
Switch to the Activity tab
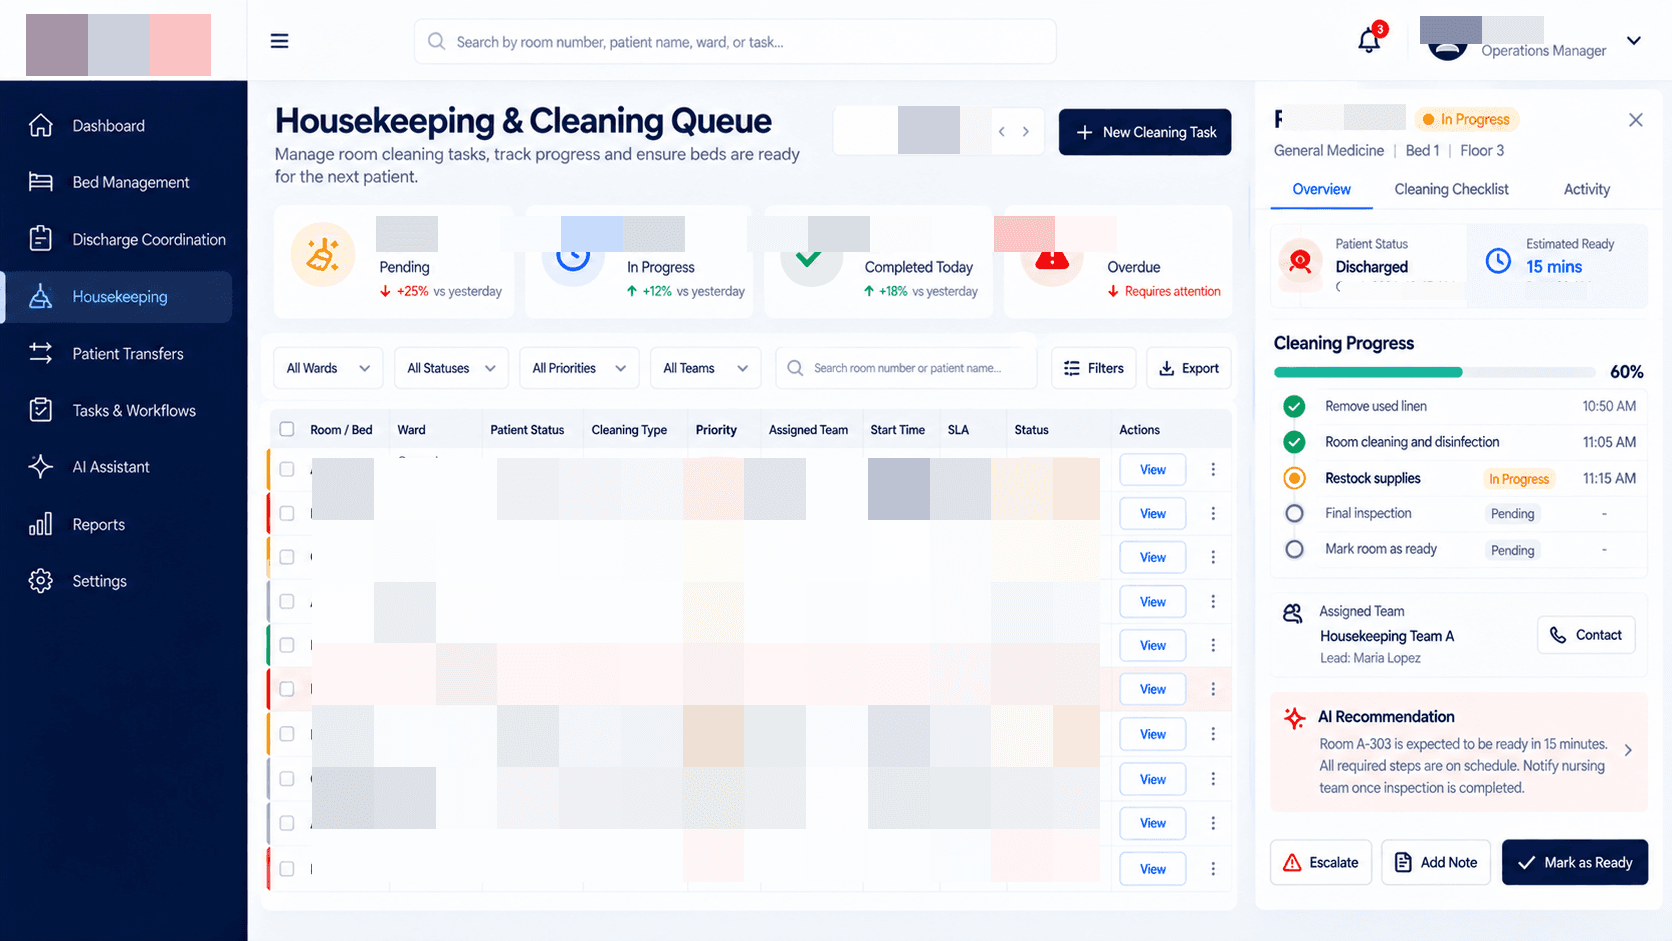(x=1587, y=189)
